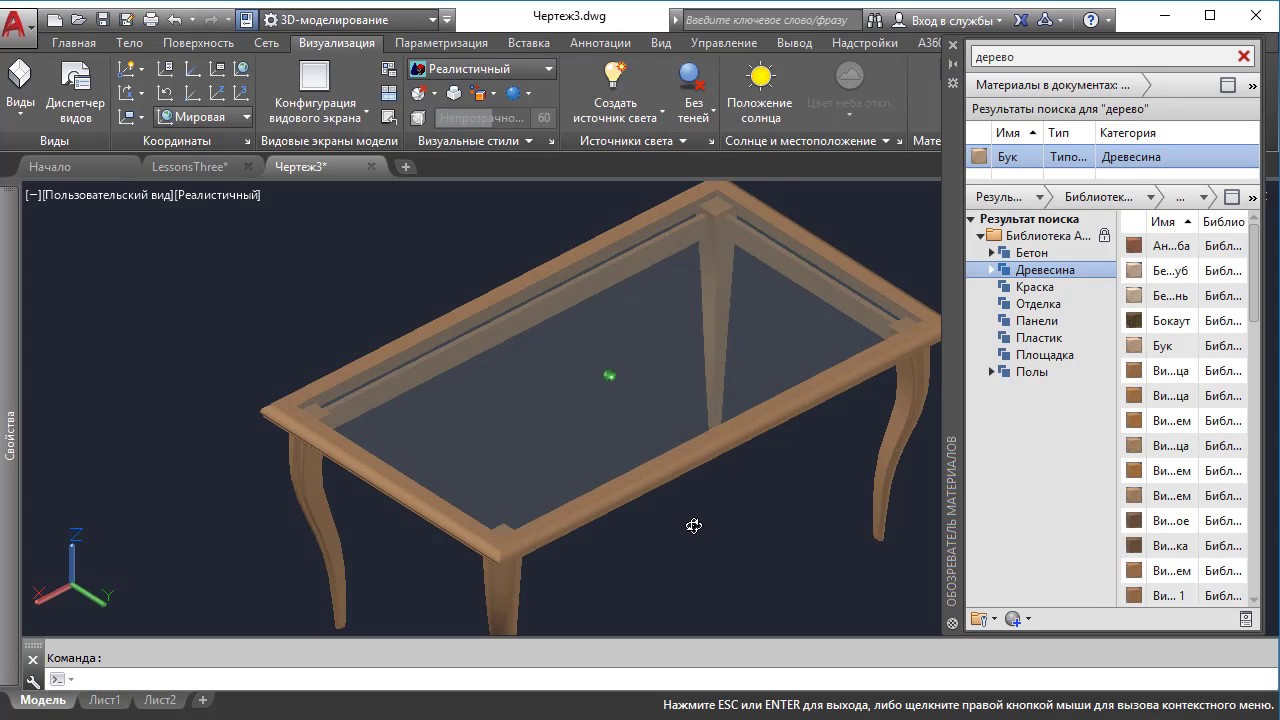Viewport: 1280px width, 720px height.
Task: Save the drawing with the diskette icon
Action: (x=102, y=20)
